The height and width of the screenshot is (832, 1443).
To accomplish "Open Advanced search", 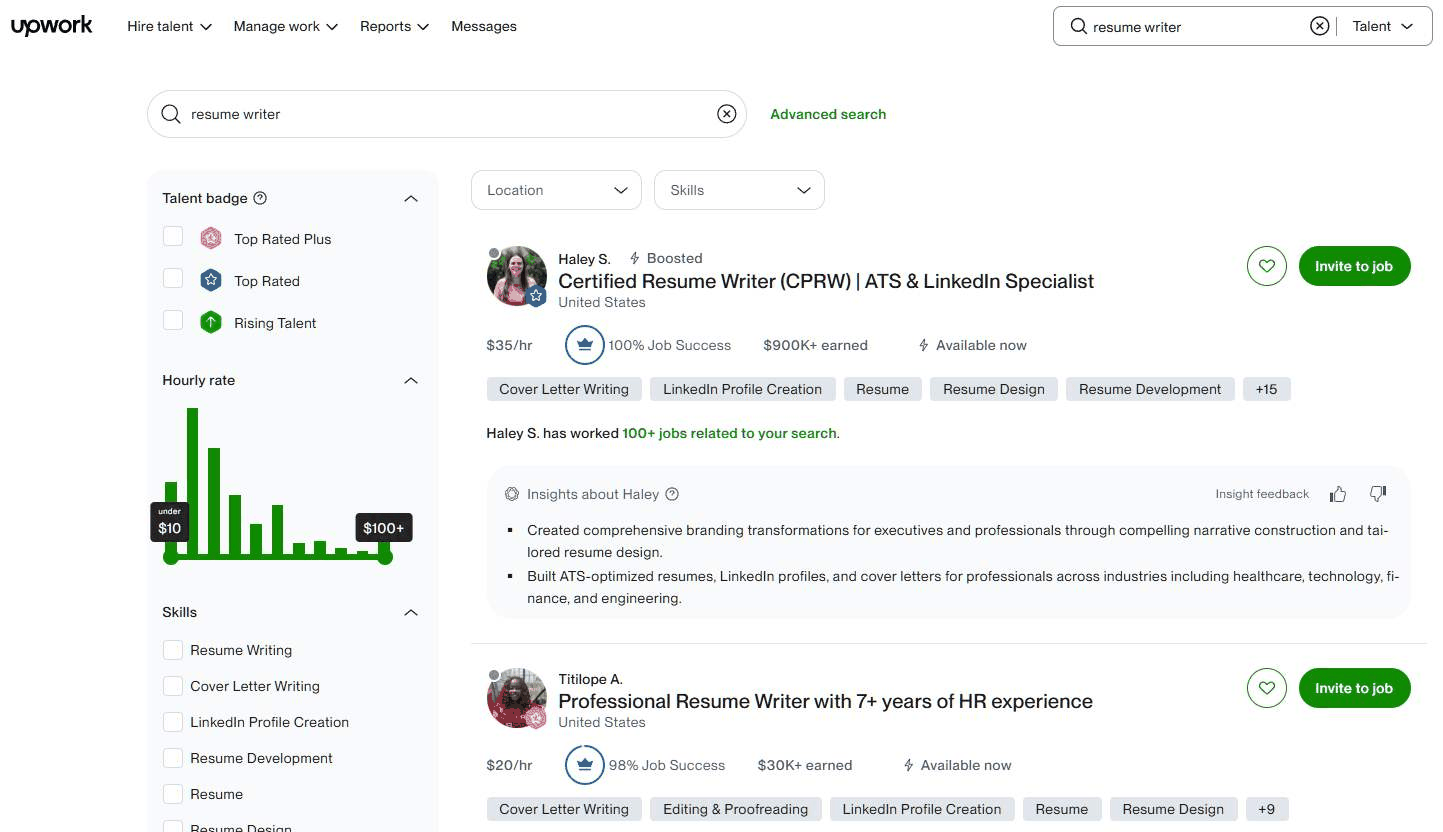I will 828,114.
